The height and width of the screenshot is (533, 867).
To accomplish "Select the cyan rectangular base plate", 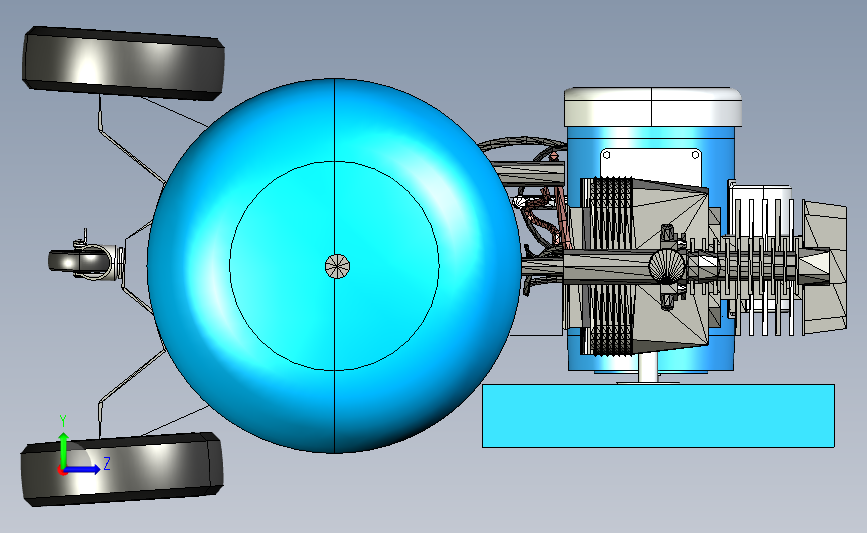I will [x=658, y=416].
